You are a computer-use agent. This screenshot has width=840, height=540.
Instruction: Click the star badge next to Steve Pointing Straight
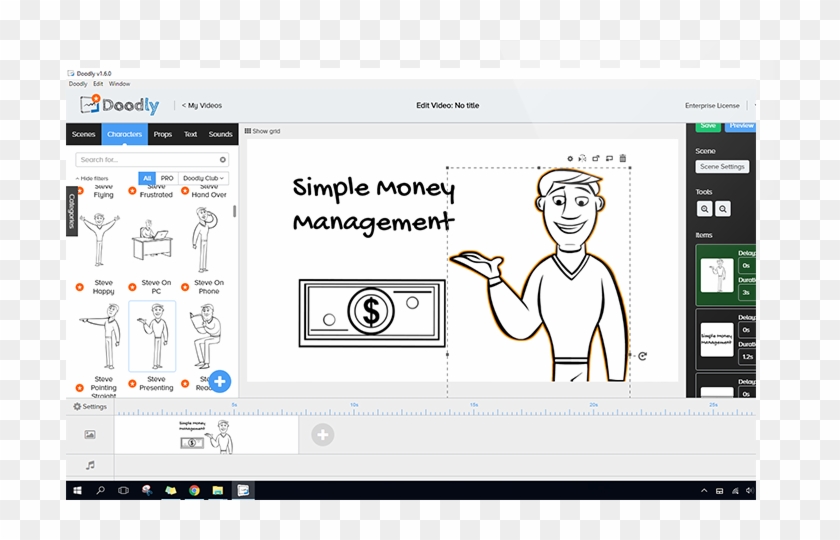tap(79, 388)
